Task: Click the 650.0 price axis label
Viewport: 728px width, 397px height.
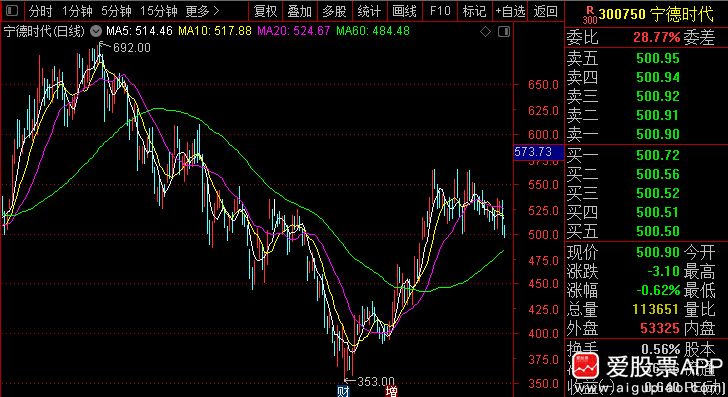Action: point(543,85)
